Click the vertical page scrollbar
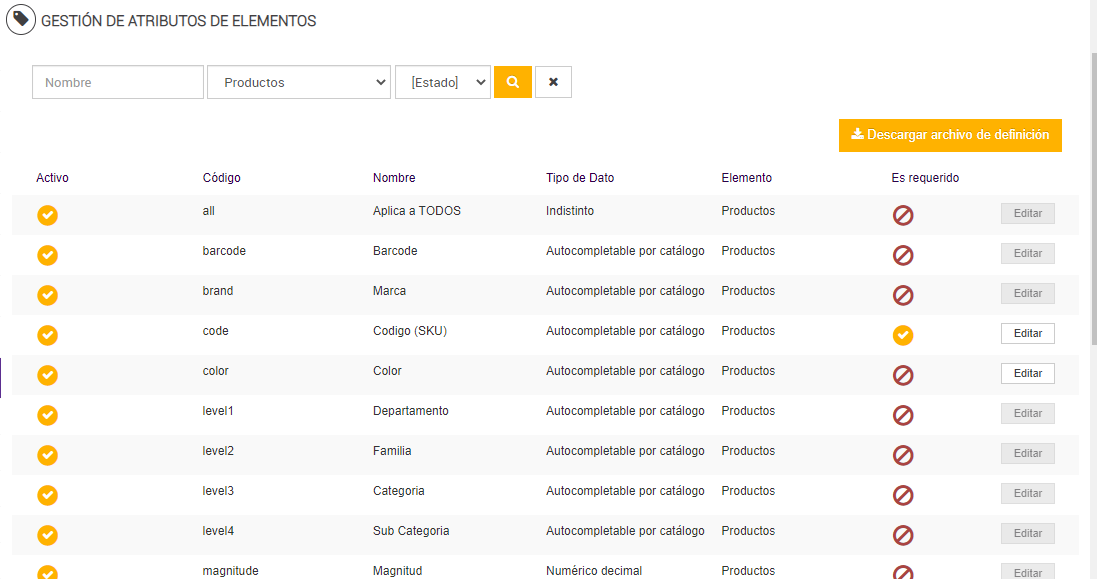This screenshot has width=1097, height=579. 1092,200
